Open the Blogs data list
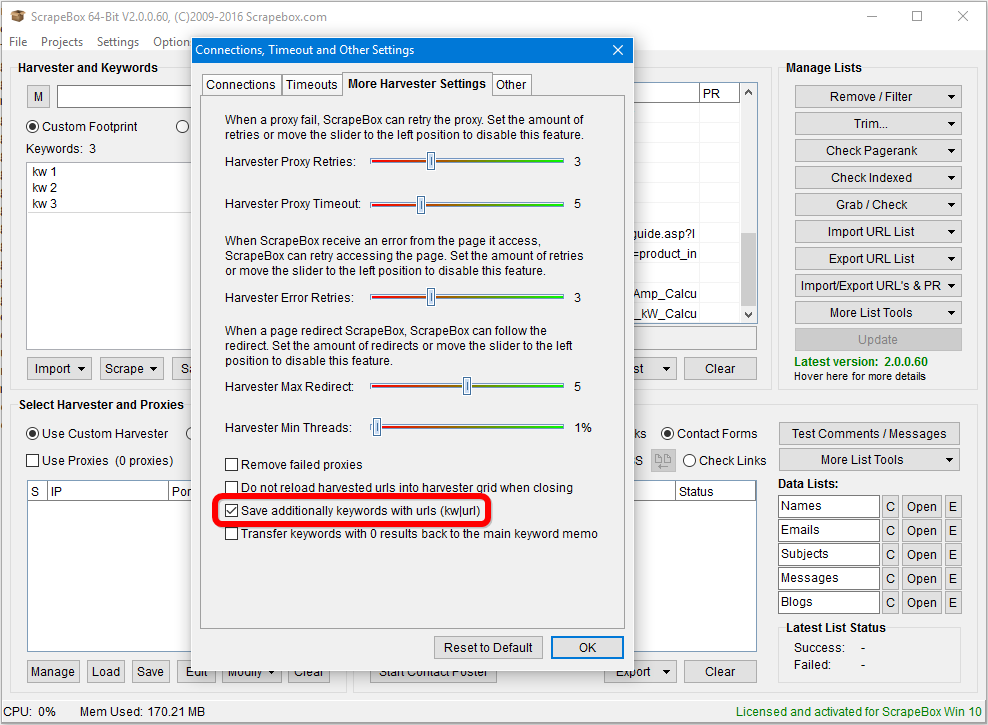The width and height of the screenshot is (988, 725). (x=921, y=603)
